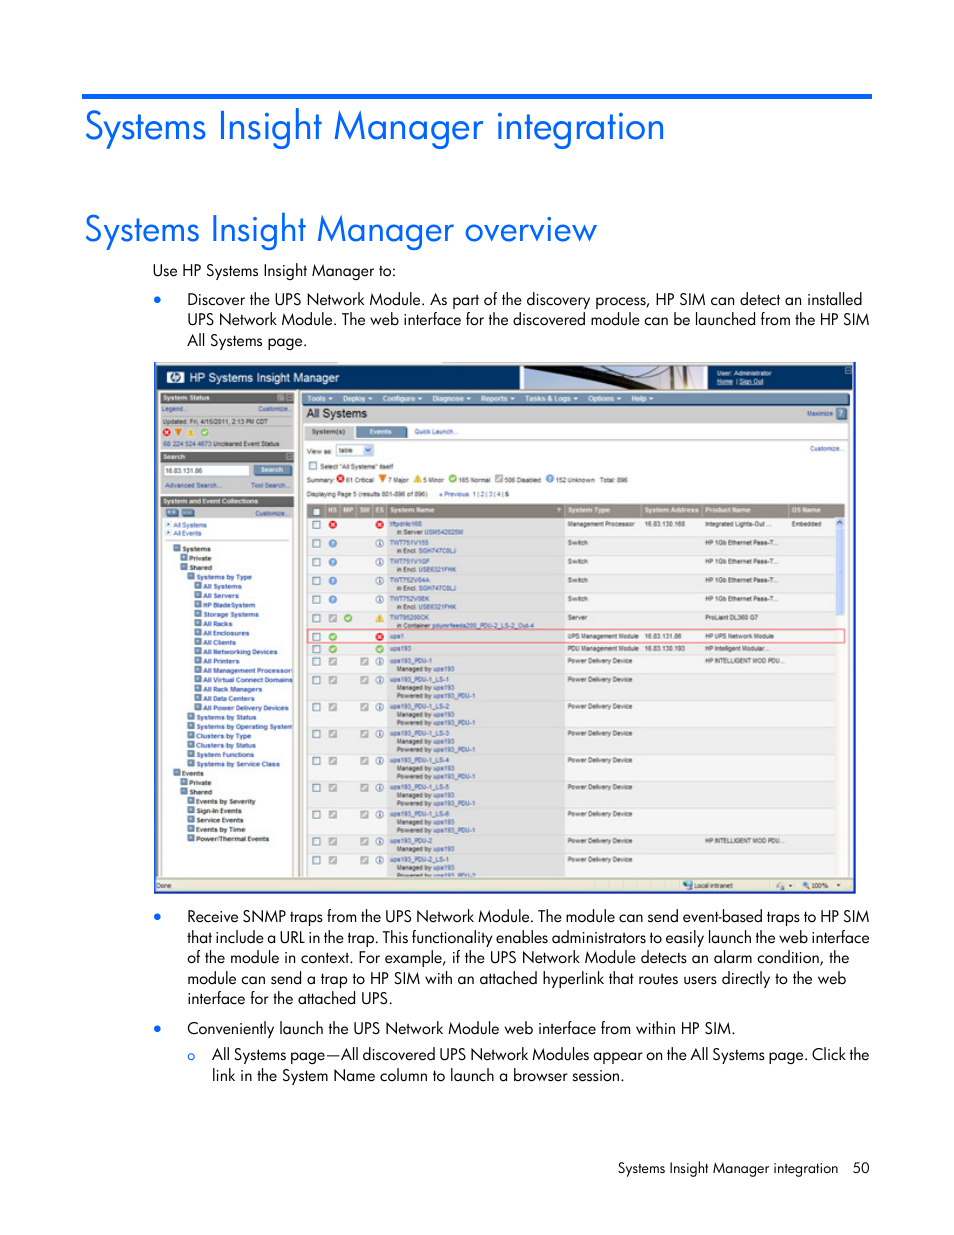Tick the checkbox for ups193_PDU-2 row
Image resolution: width=954 pixels, height=1235 pixels.
(x=316, y=841)
